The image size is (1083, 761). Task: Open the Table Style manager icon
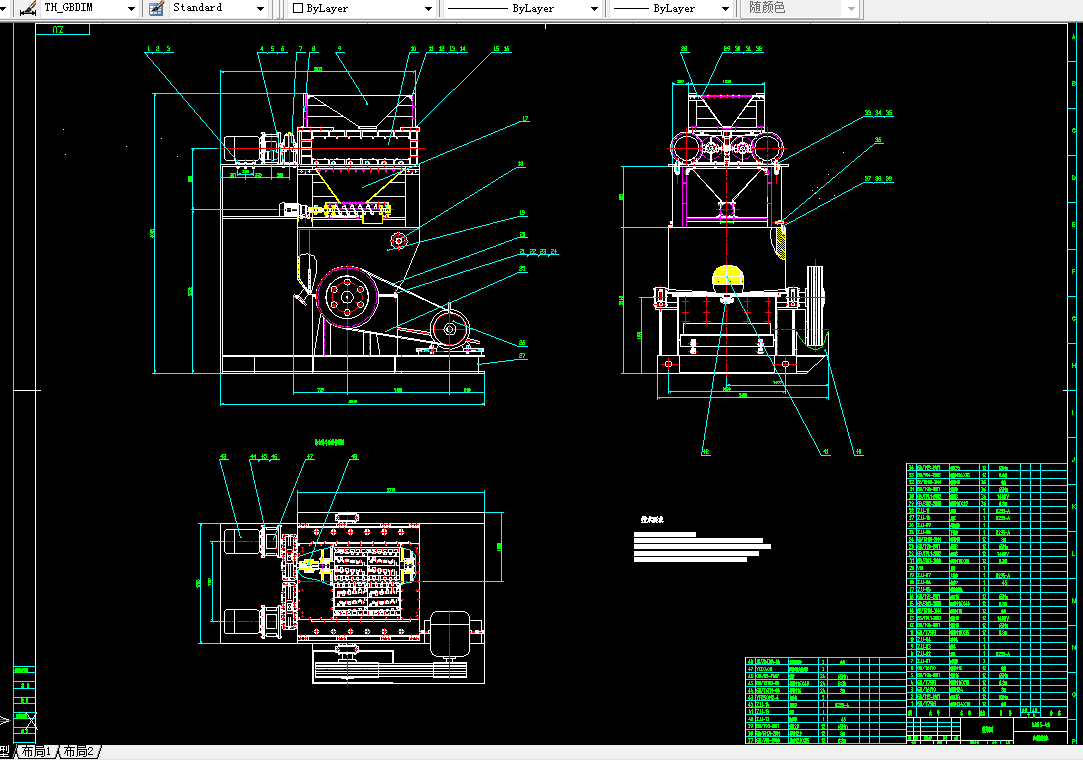[x=157, y=8]
